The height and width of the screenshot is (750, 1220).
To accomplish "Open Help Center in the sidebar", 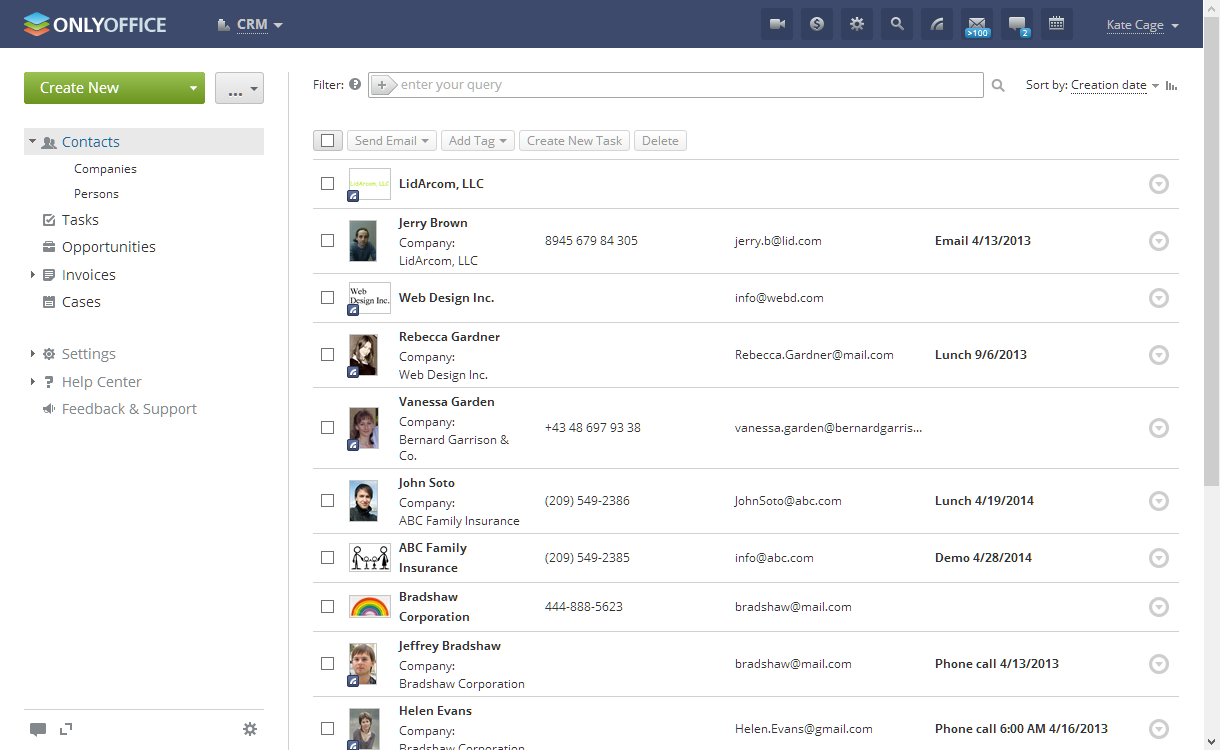I will 101,382.
